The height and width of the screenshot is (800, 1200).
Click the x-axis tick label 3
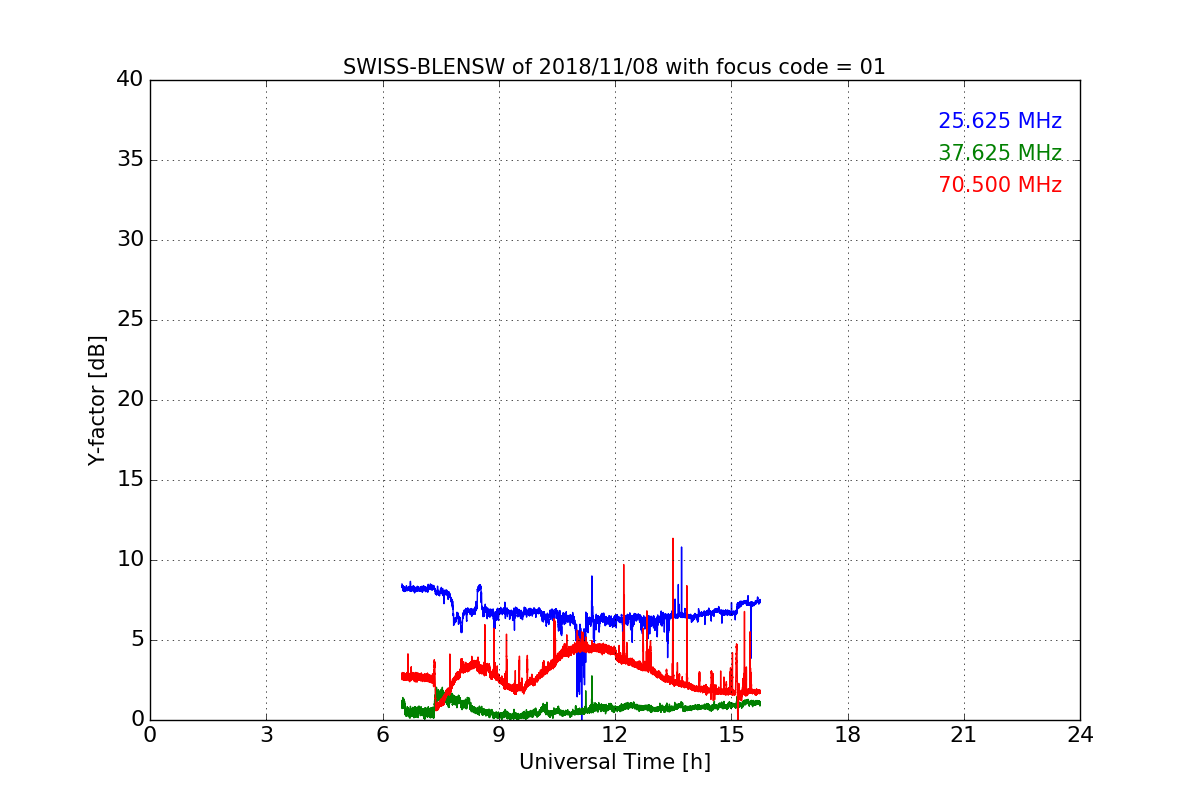tap(266, 735)
